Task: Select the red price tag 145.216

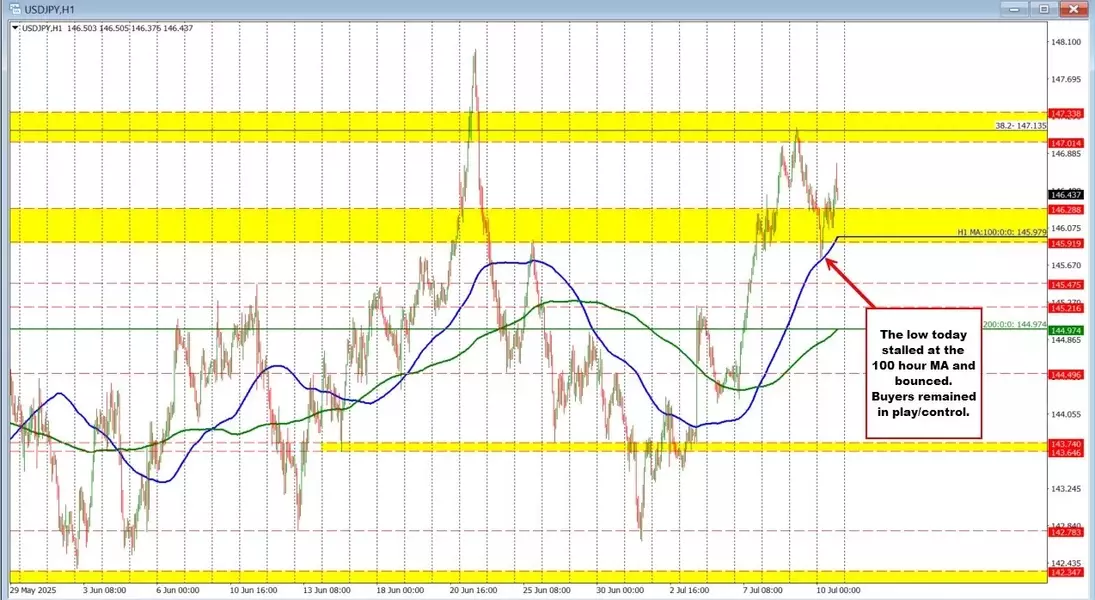Action: click(x=1066, y=308)
